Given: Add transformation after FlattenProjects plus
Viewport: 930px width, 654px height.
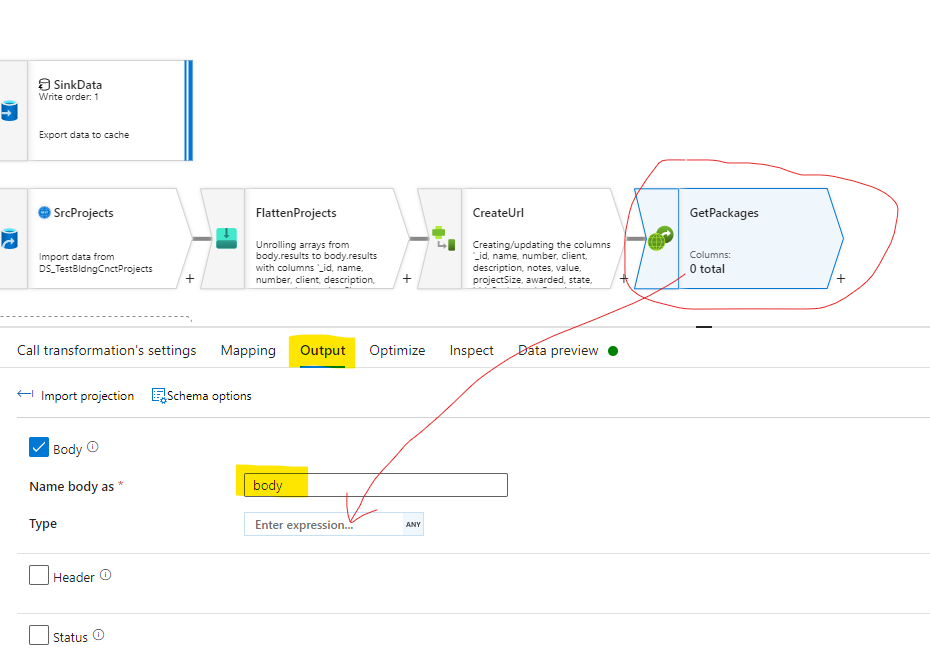Looking at the screenshot, I should (x=407, y=278).
